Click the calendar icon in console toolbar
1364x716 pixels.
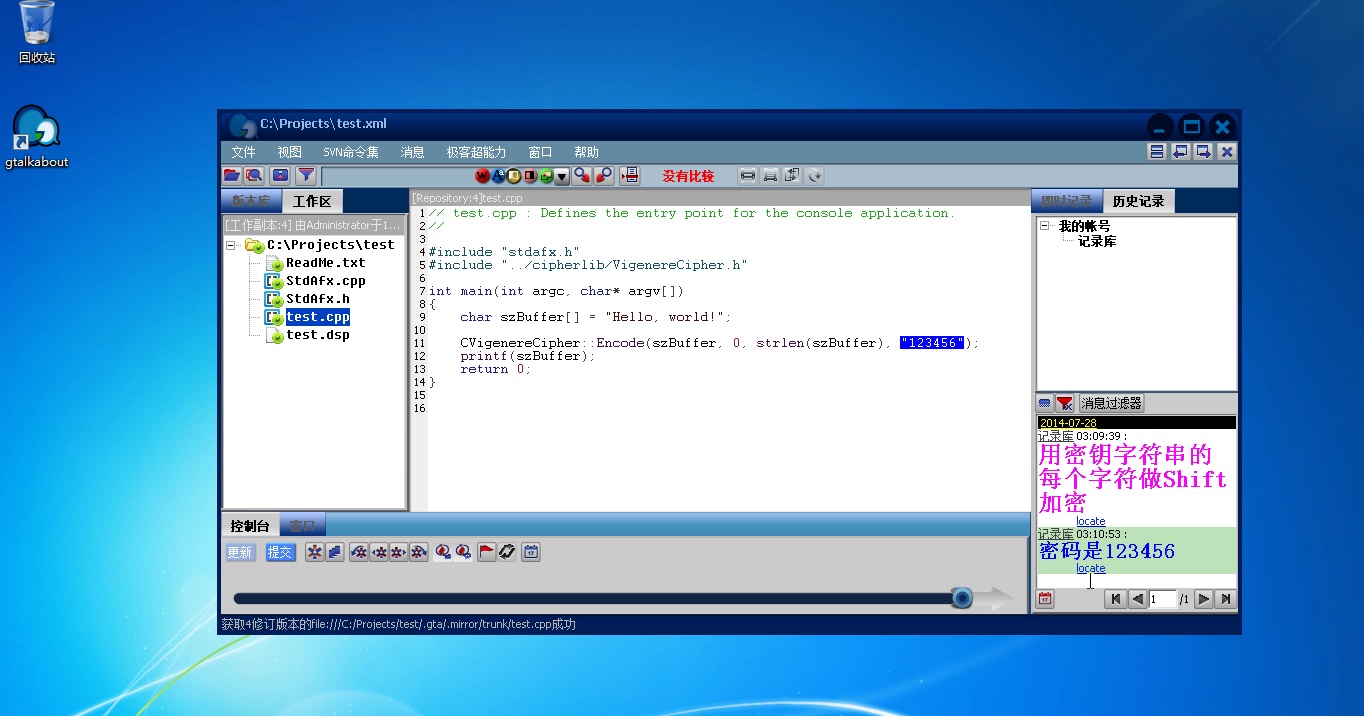(531, 552)
